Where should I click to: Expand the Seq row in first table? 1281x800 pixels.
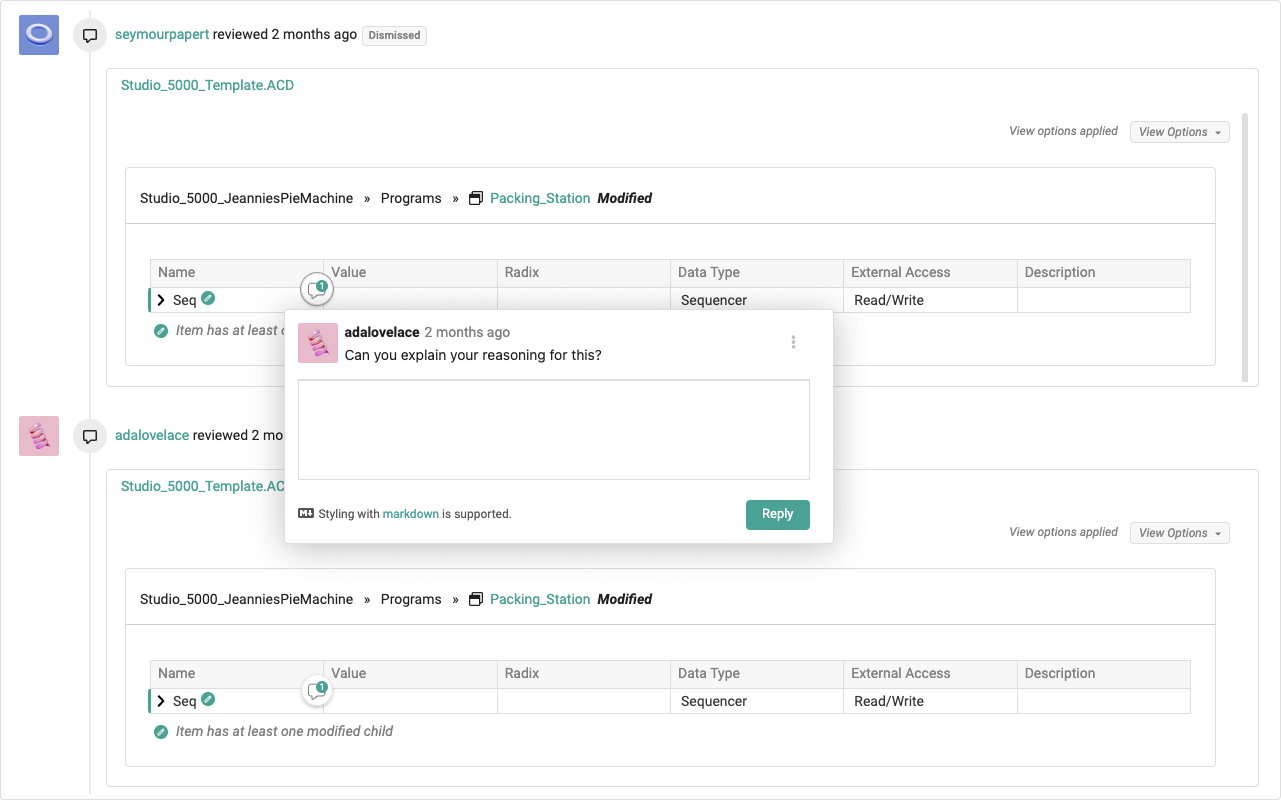161,300
